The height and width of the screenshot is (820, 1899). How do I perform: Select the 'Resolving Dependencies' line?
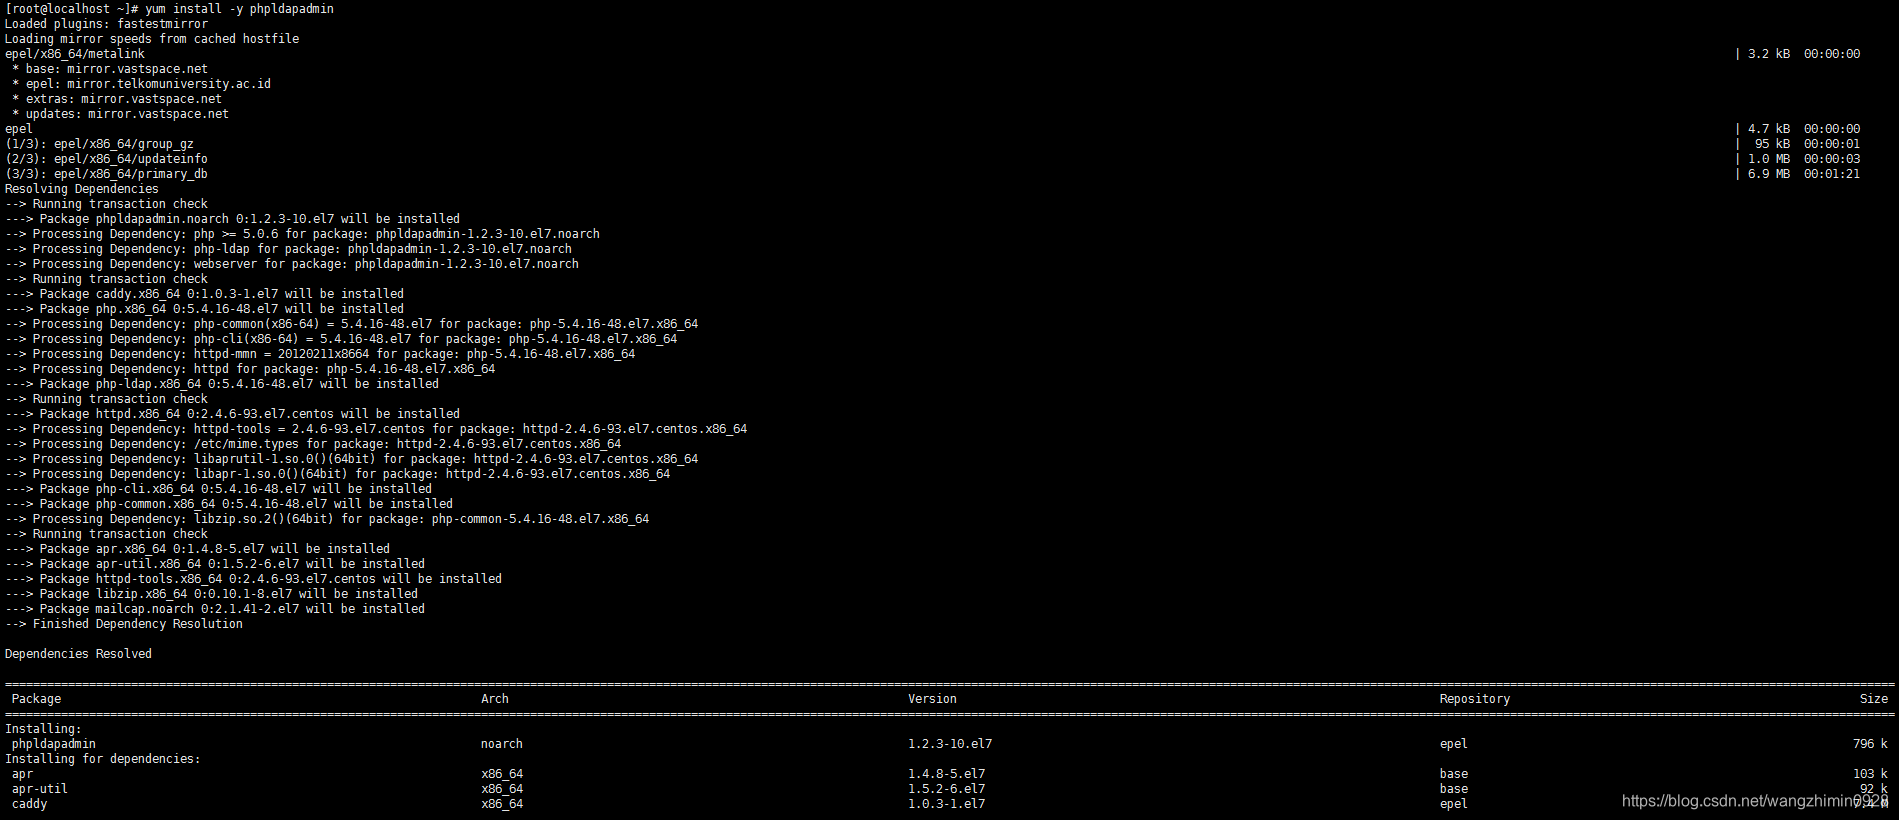point(82,189)
